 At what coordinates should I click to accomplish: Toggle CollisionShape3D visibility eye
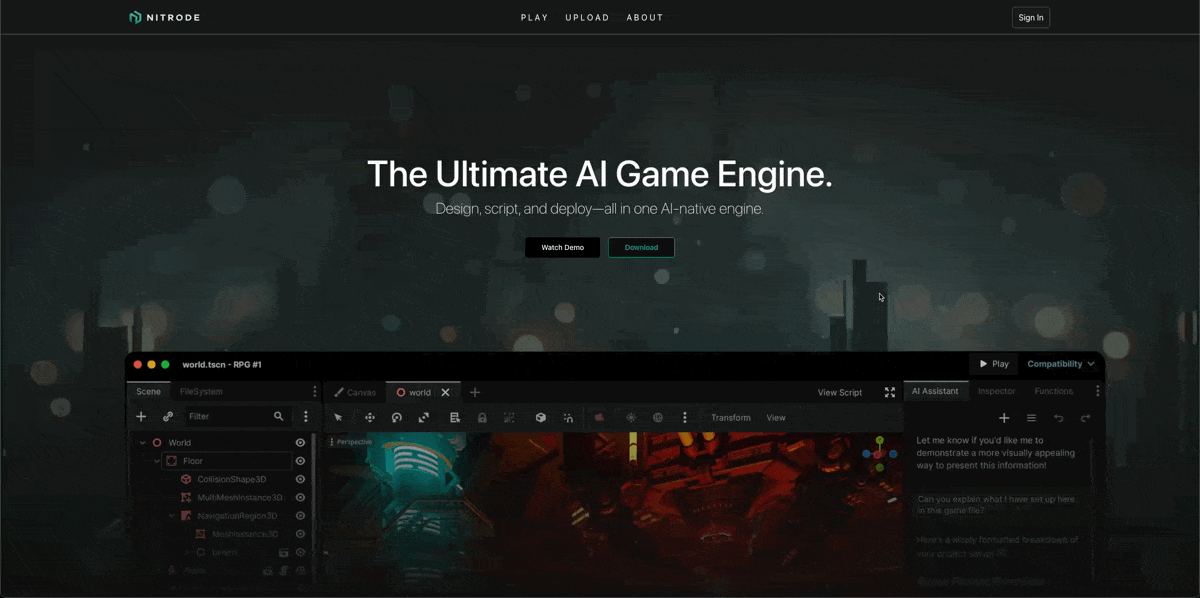tap(300, 479)
